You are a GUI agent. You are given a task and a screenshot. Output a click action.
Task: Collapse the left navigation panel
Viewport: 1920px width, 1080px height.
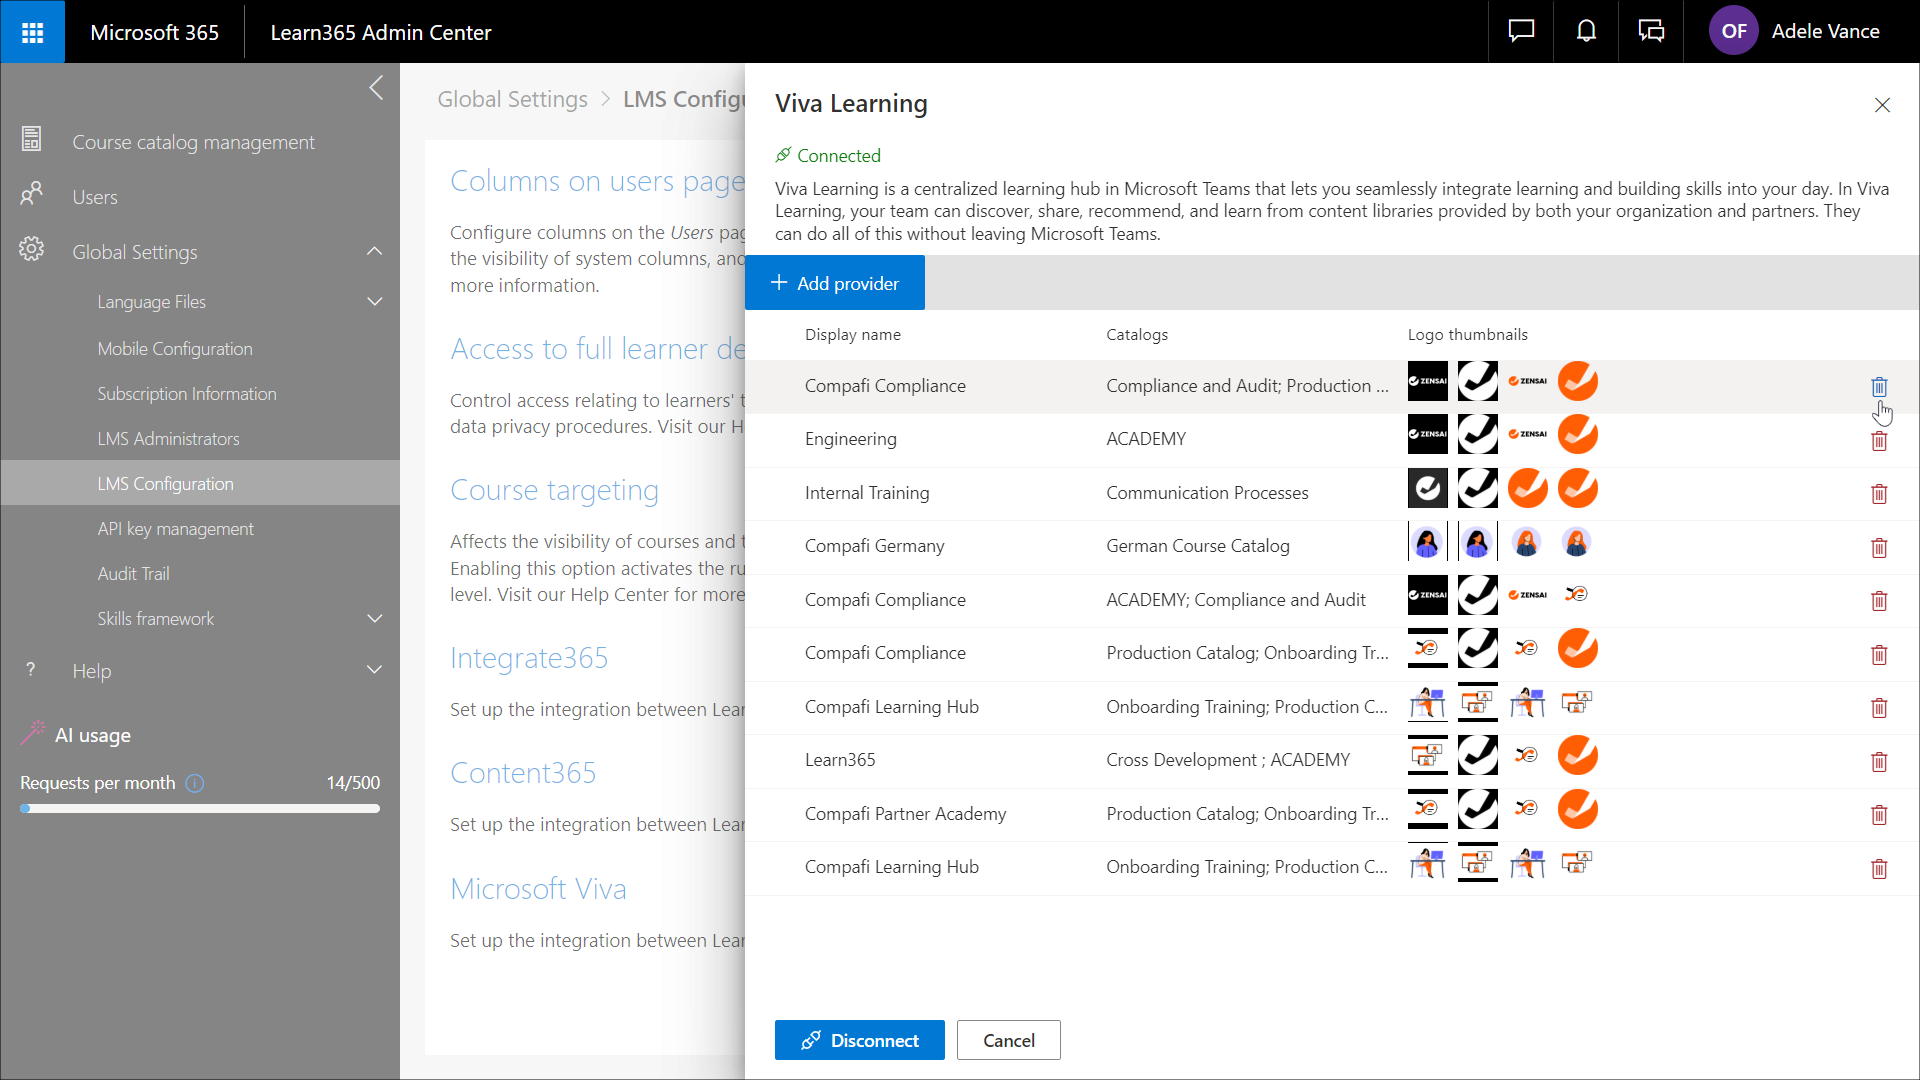(376, 88)
